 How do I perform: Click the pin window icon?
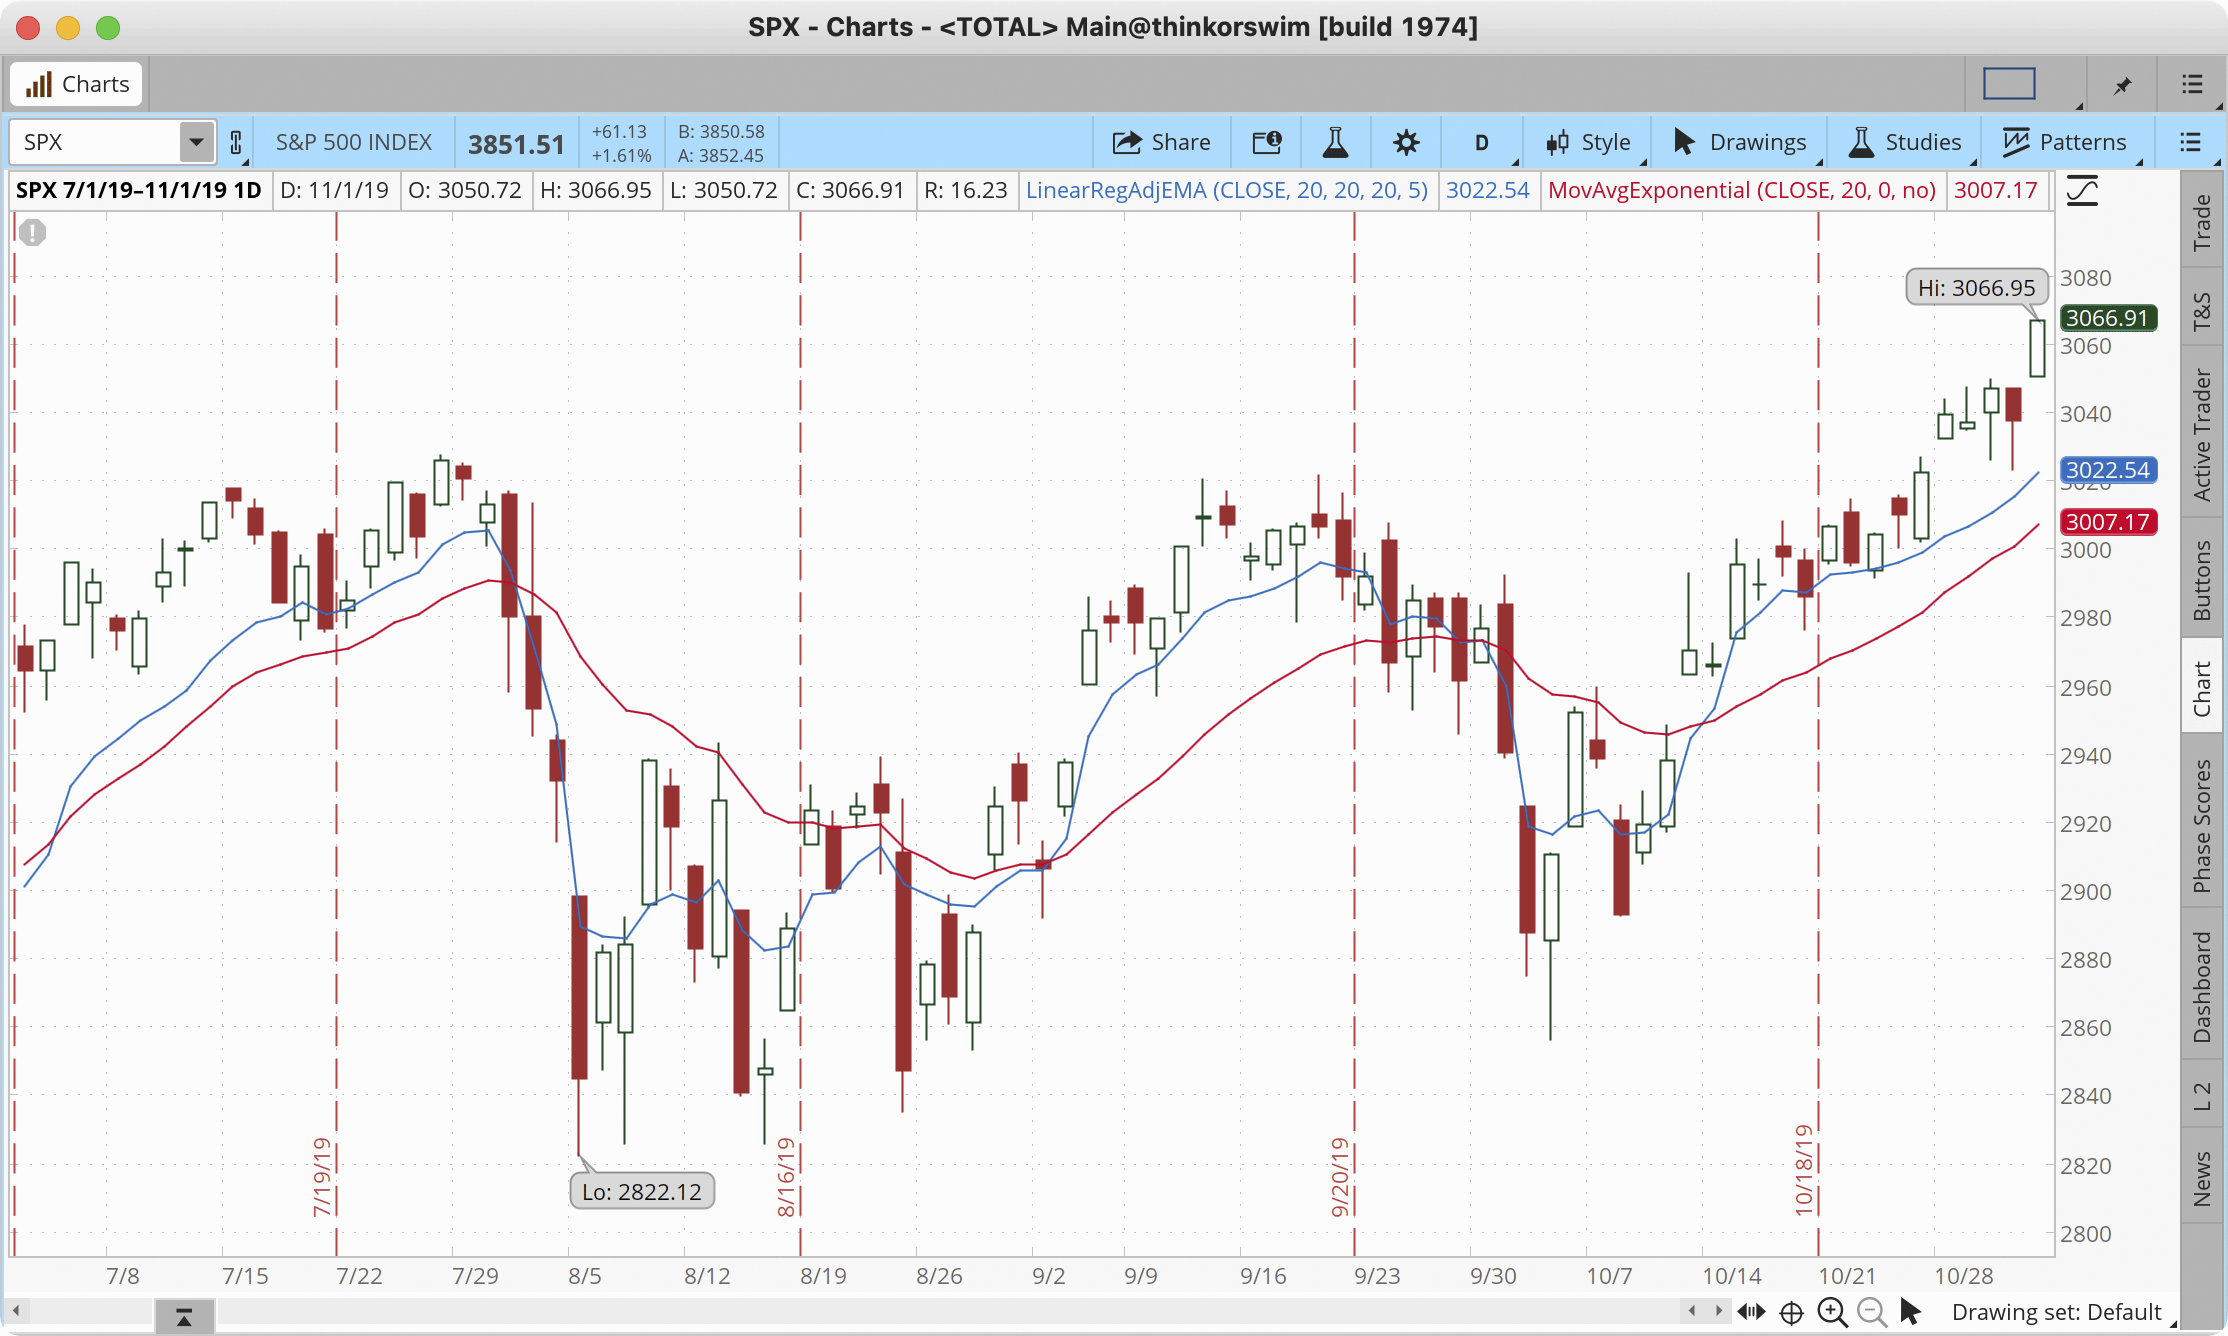point(2122,85)
